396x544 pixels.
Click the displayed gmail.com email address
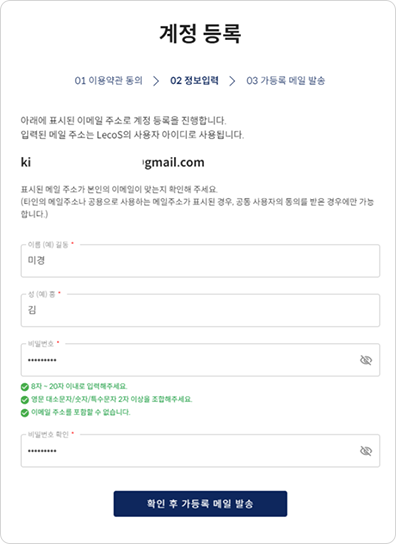click(112, 162)
